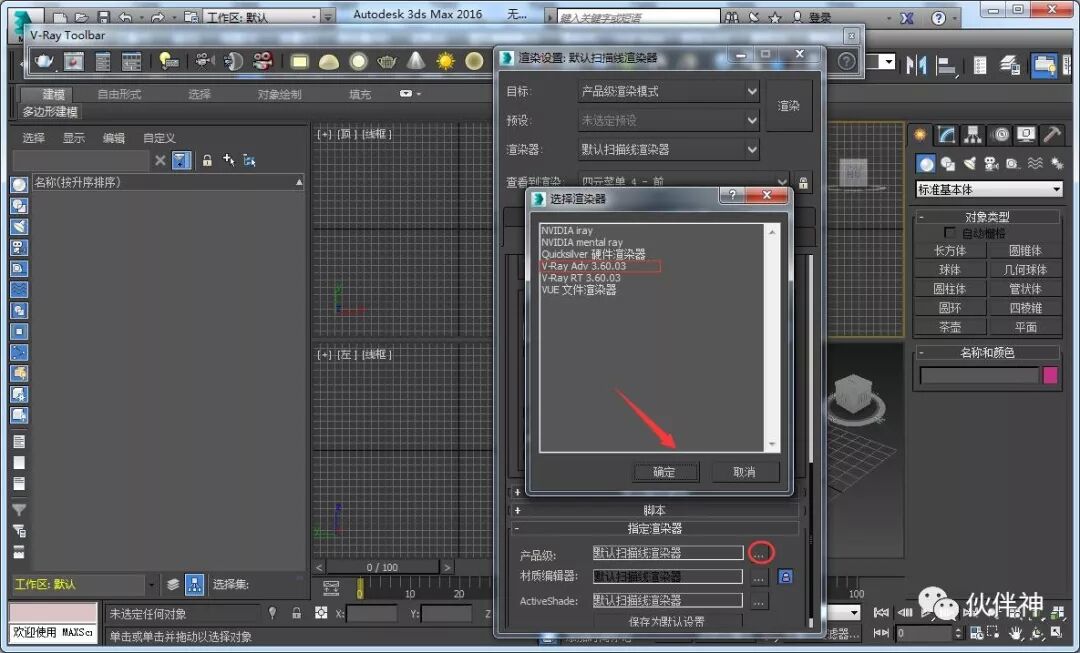The image size is (1080, 653).
Task: Click the 茶壶 button
Action: point(950,327)
